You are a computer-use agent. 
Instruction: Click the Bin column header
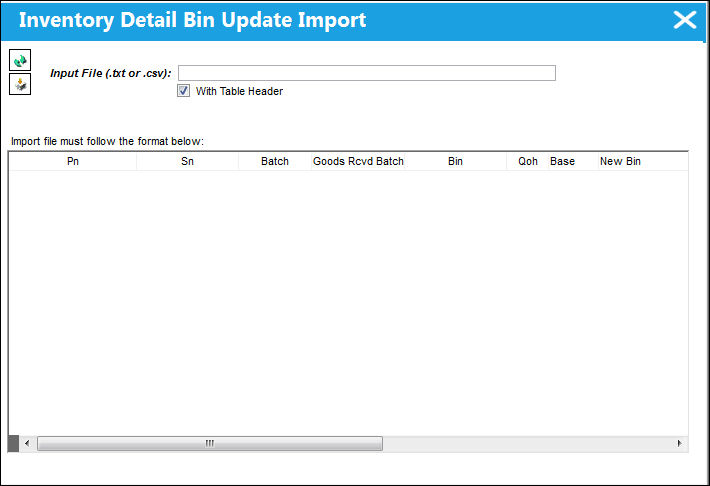[x=456, y=161]
